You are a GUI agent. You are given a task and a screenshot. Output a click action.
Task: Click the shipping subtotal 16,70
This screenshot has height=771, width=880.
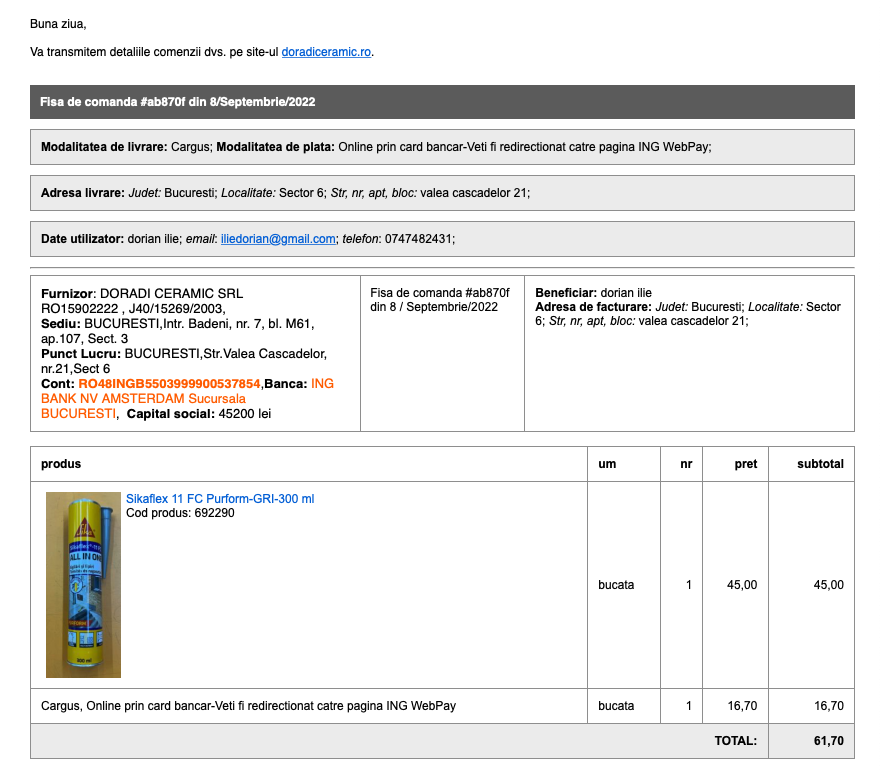[828, 706]
